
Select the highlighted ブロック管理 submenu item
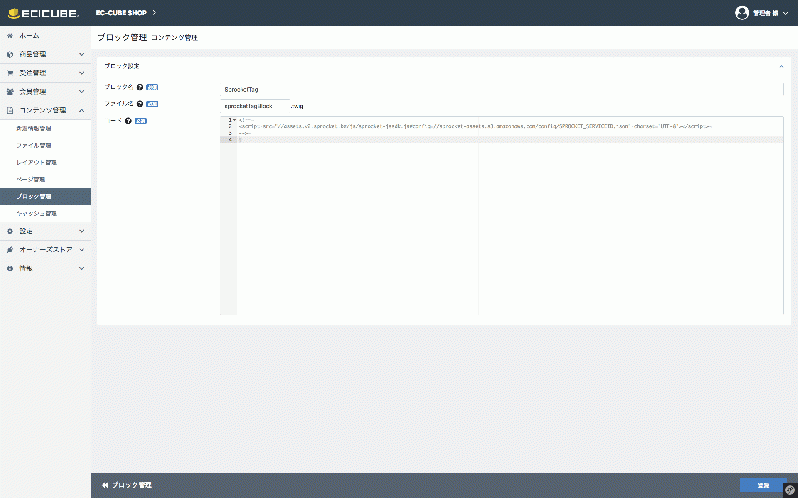point(45,196)
